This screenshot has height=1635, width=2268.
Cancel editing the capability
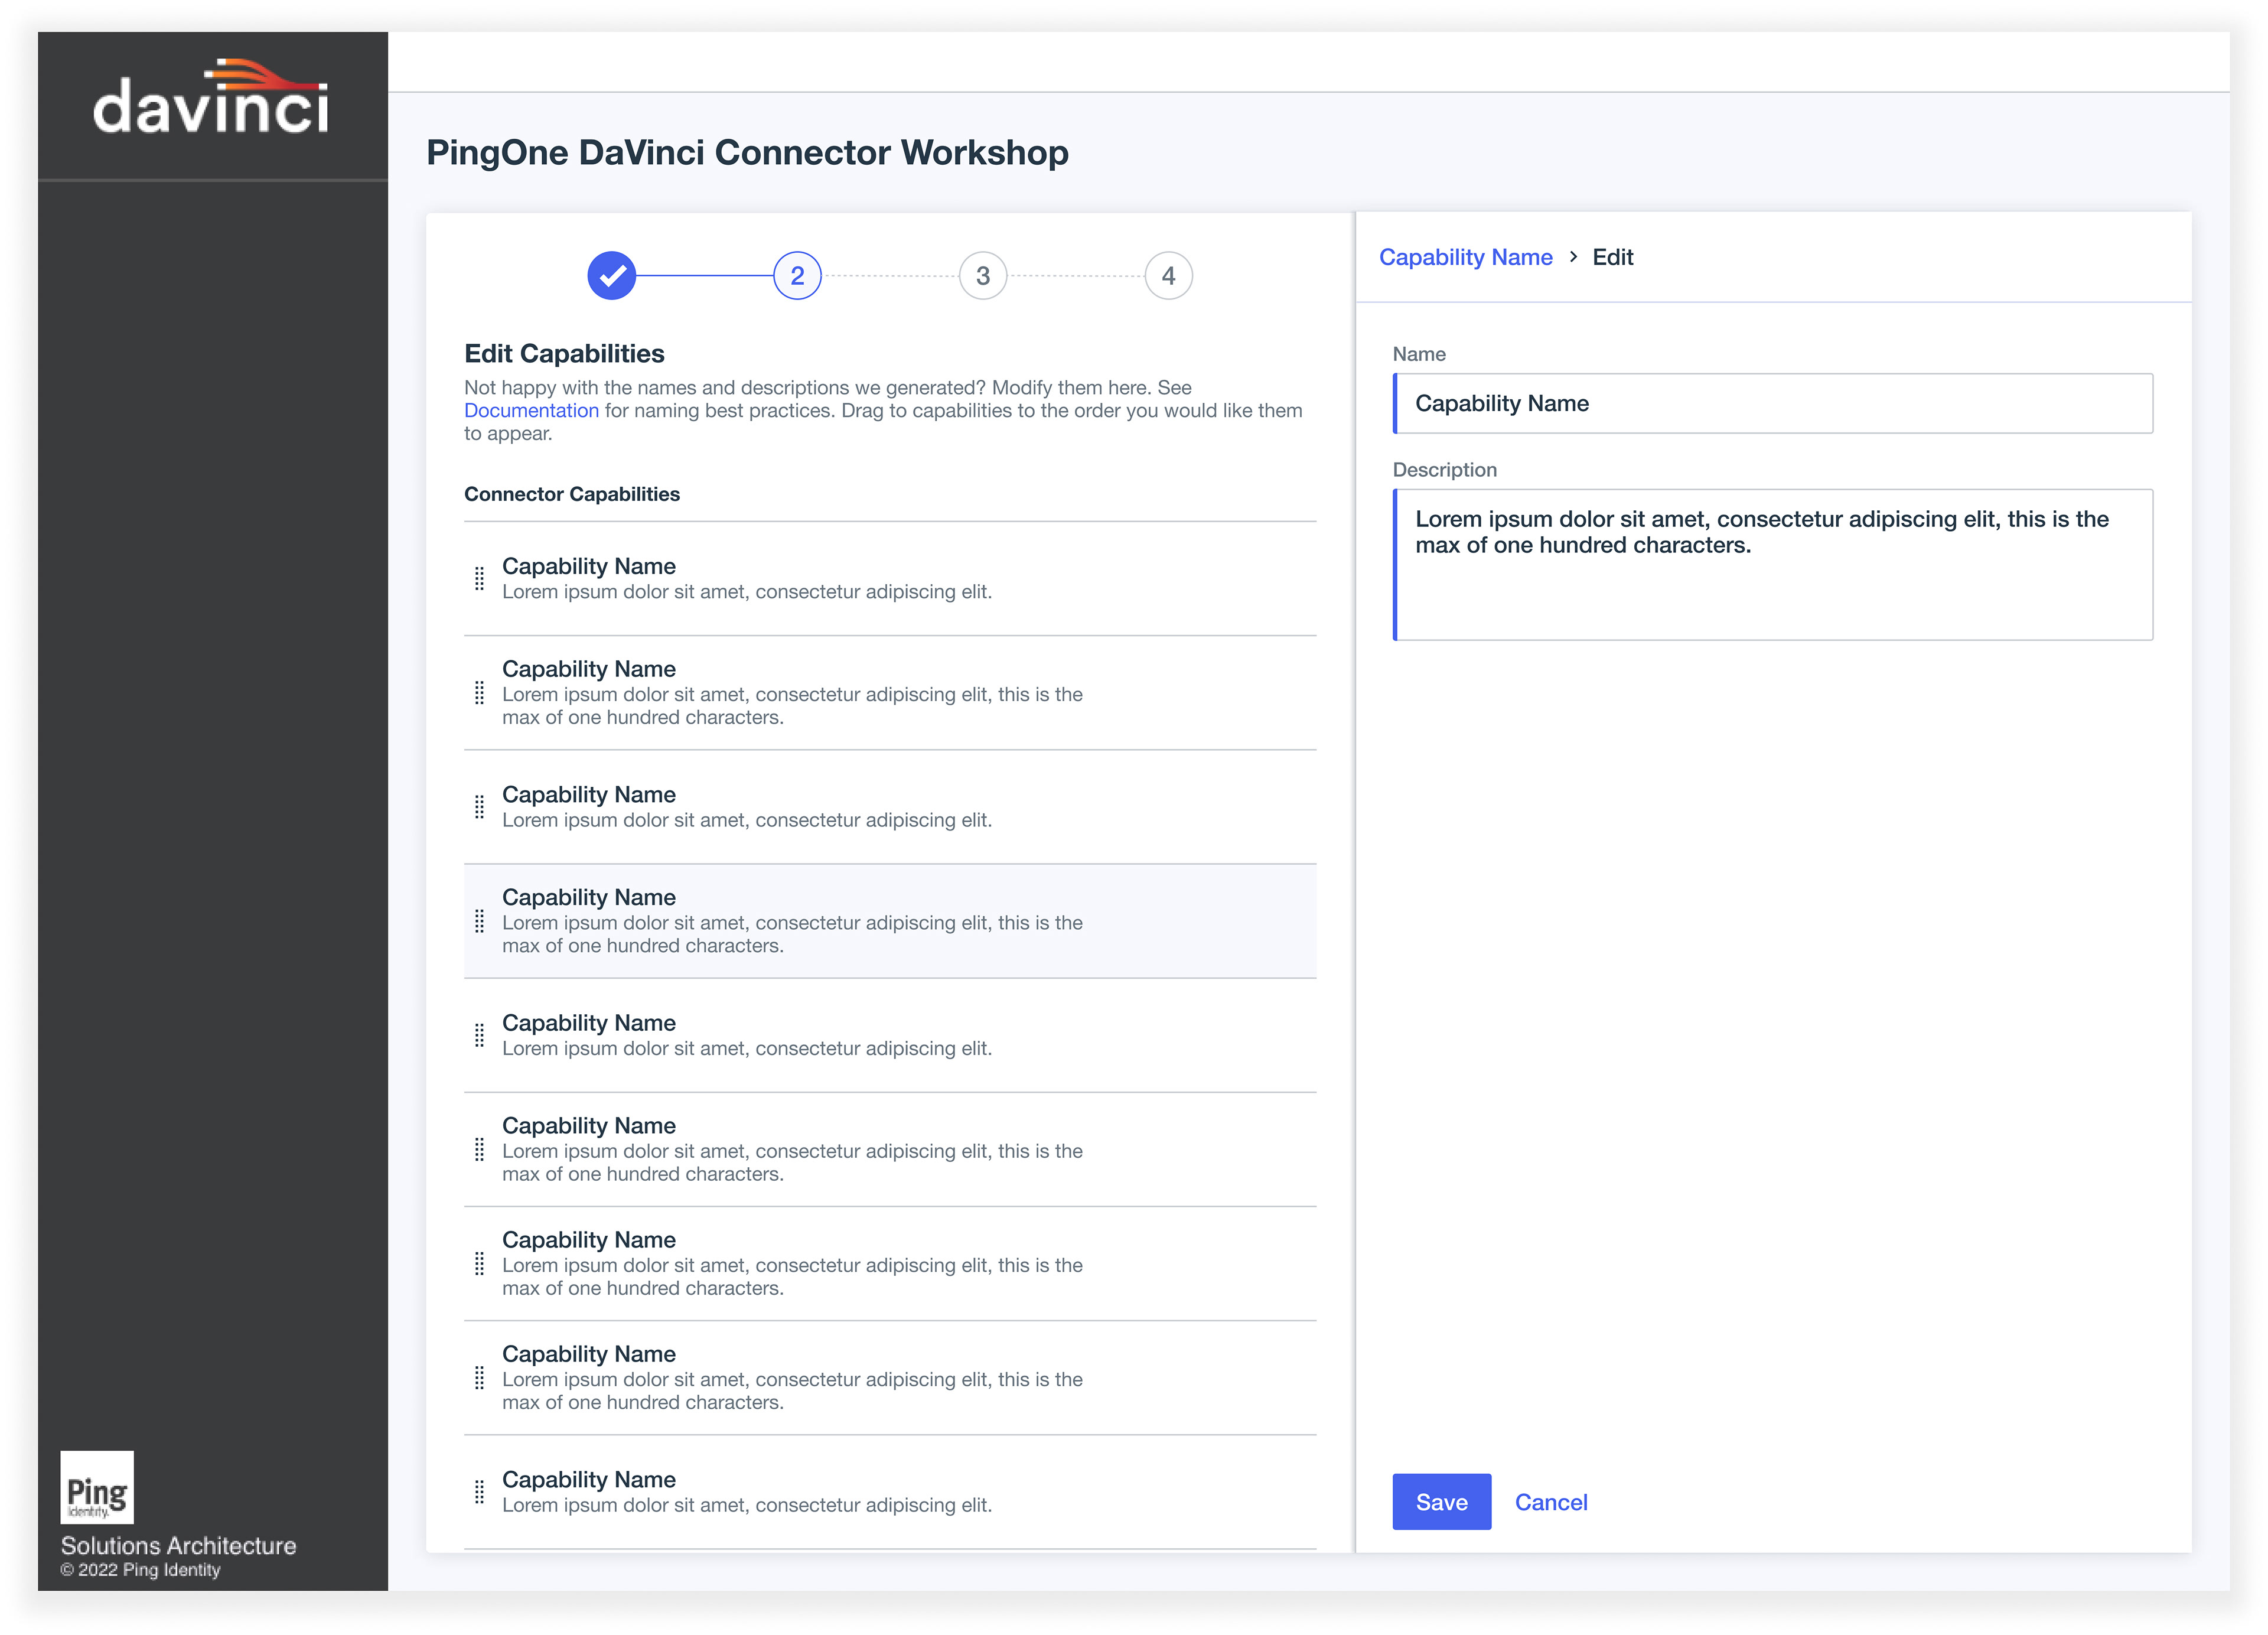[1550, 1501]
